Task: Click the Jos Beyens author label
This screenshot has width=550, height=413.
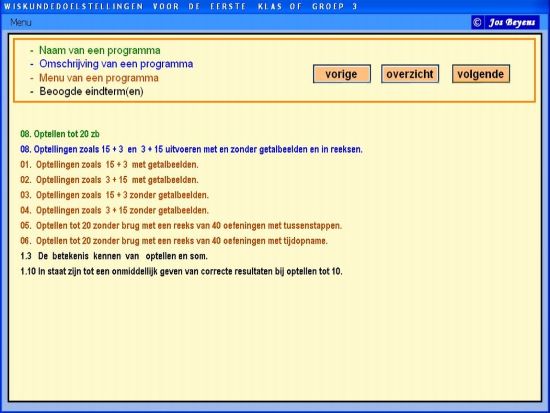Action: 512,22
